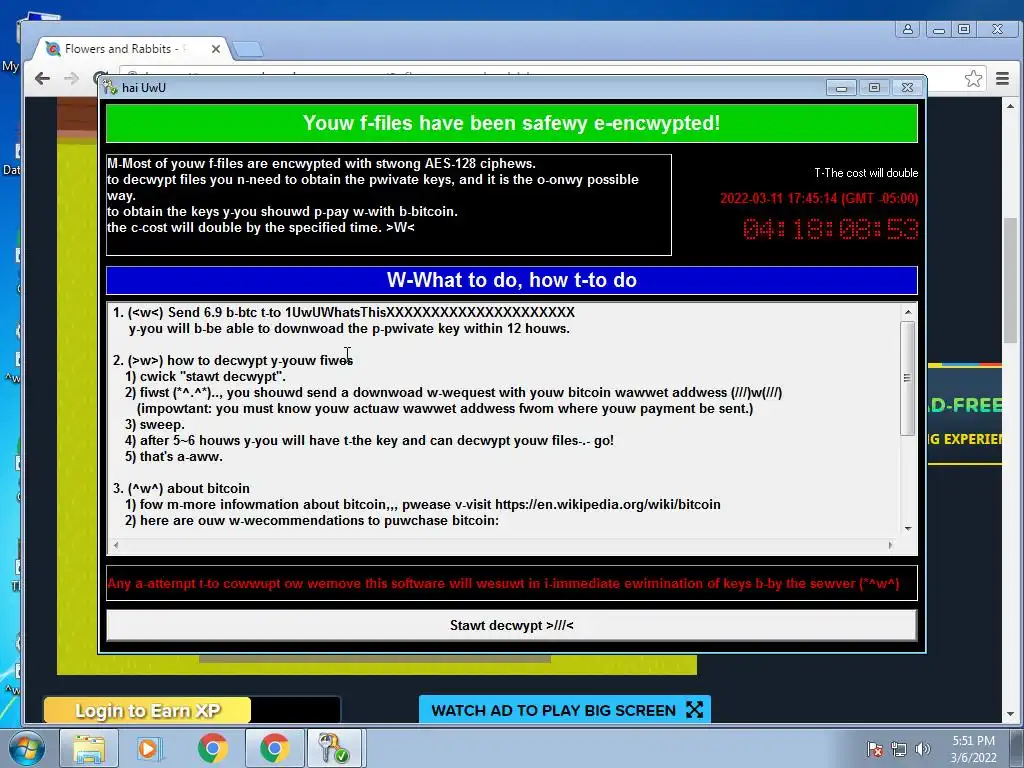Click Watch Ad to Play Big Screen

click(564, 710)
